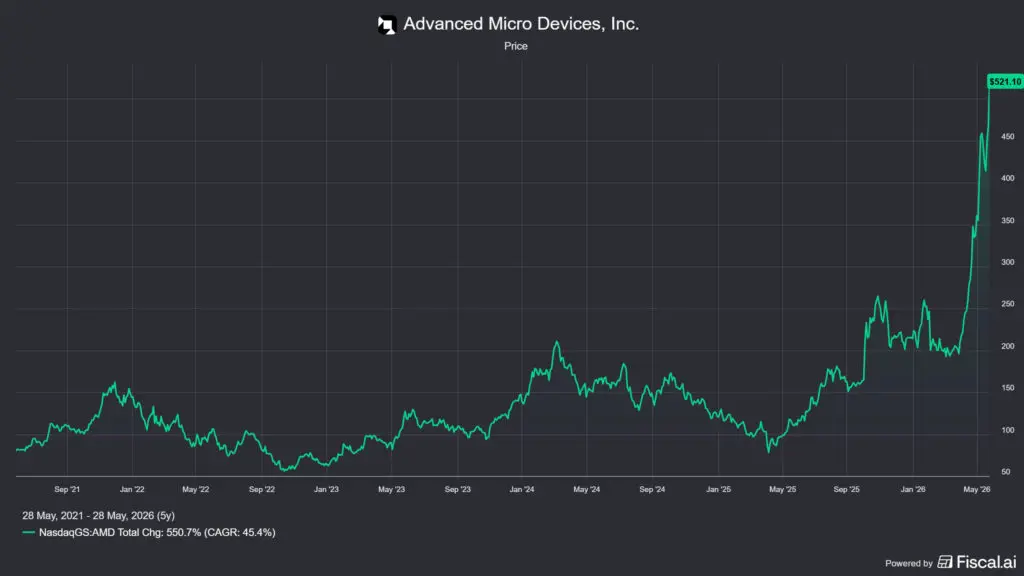1024x576 pixels.
Task: Click the 'May '25' x-axis label
Action: [782, 489]
